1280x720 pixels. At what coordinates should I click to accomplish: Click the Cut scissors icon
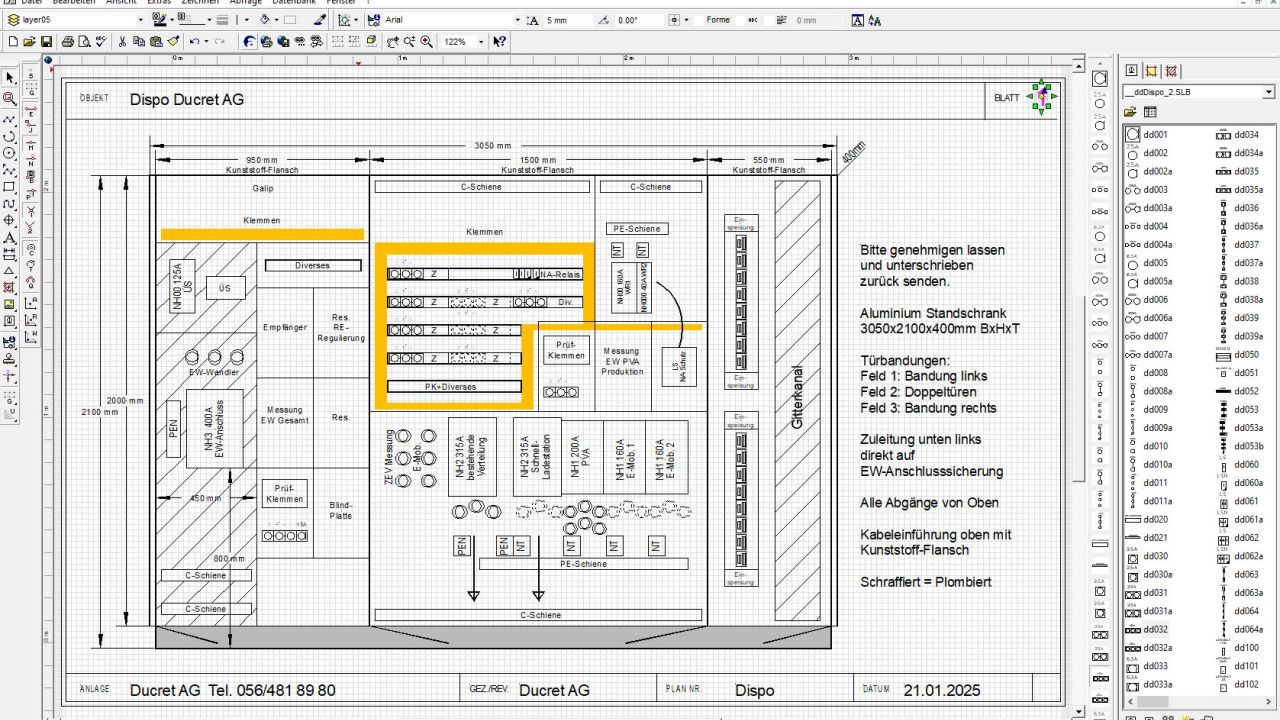click(x=122, y=42)
